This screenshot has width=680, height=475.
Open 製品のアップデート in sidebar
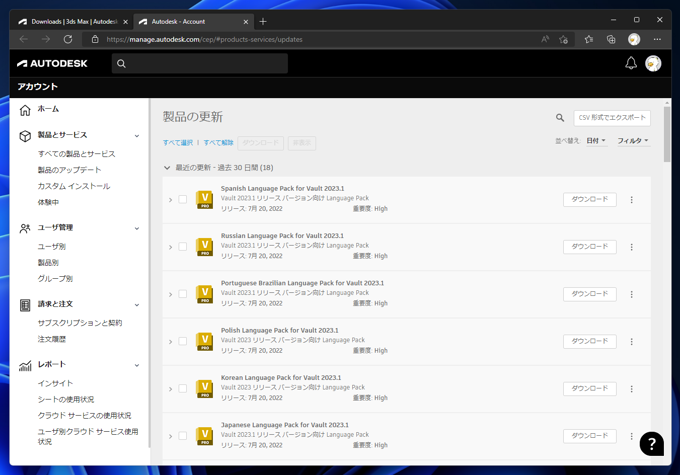(x=69, y=170)
